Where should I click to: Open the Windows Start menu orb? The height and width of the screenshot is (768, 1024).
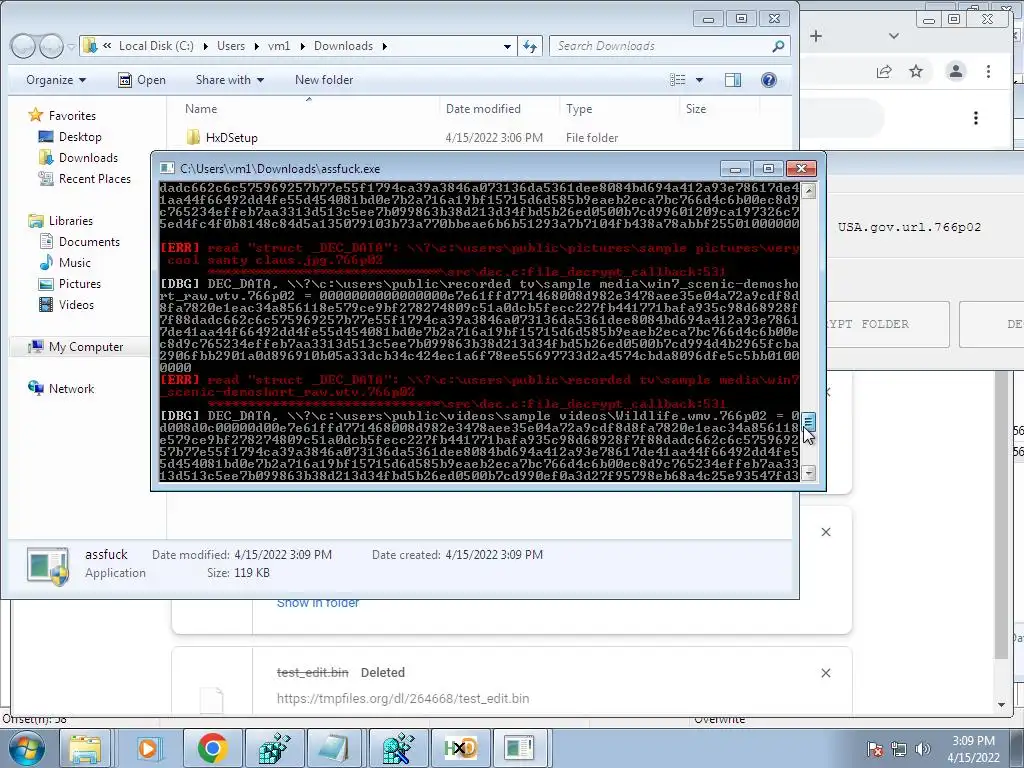(25, 748)
